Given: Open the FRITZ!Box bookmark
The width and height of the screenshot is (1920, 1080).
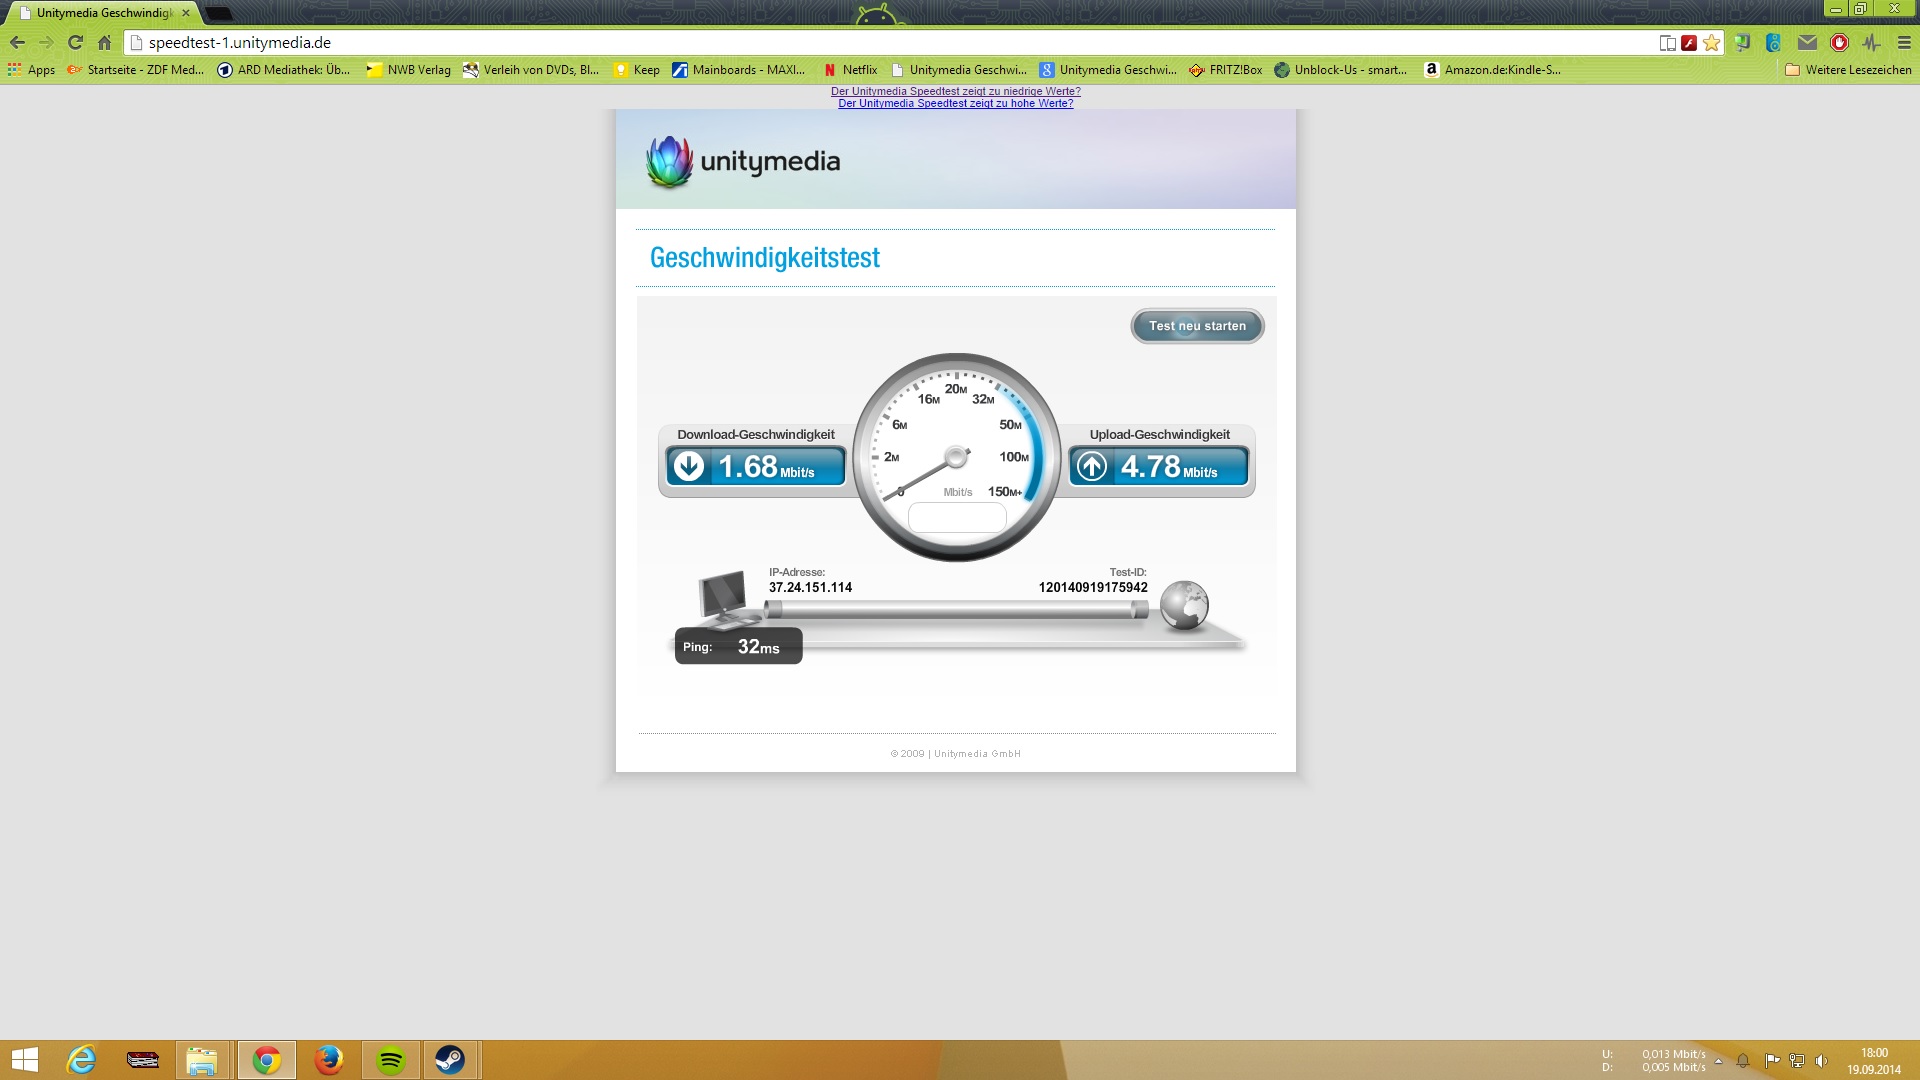Looking at the screenshot, I should click(1225, 70).
